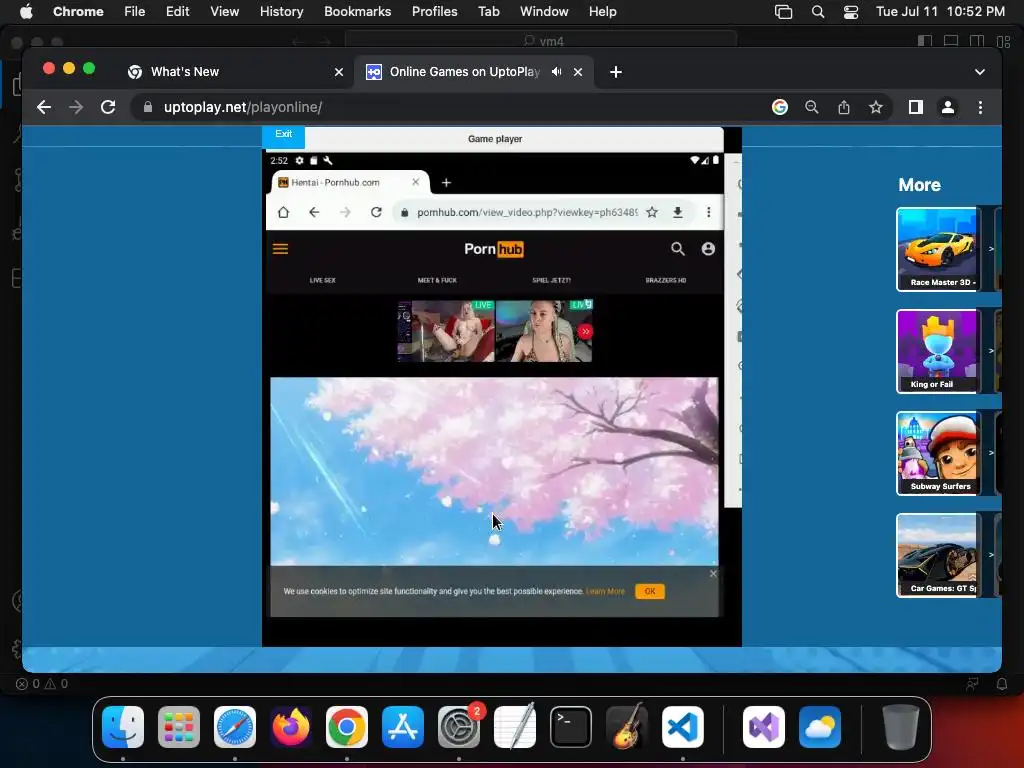This screenshot has height=768, width=1024.
Task: Click arrow next to Race Master 3D card
Action: pyautogui.click(x=991, y=249)
